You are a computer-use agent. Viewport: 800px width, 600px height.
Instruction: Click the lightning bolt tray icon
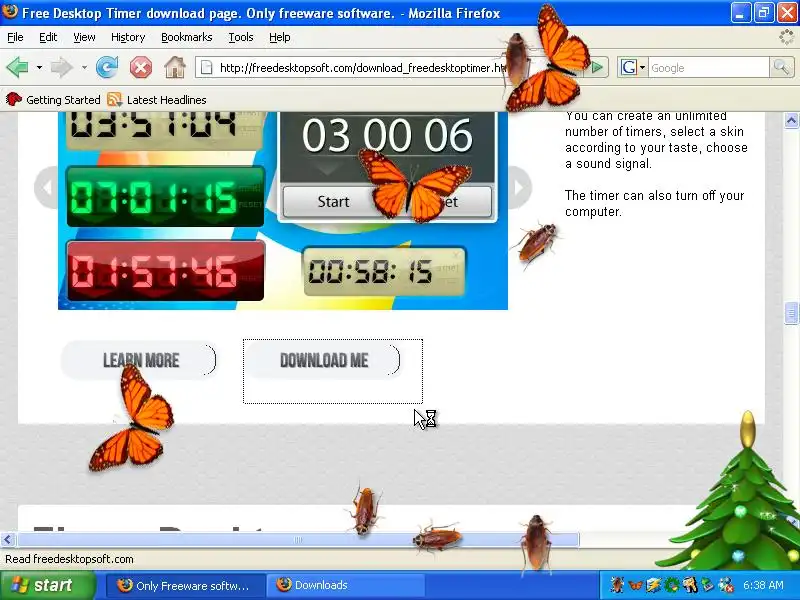click(x=654, y=585)
